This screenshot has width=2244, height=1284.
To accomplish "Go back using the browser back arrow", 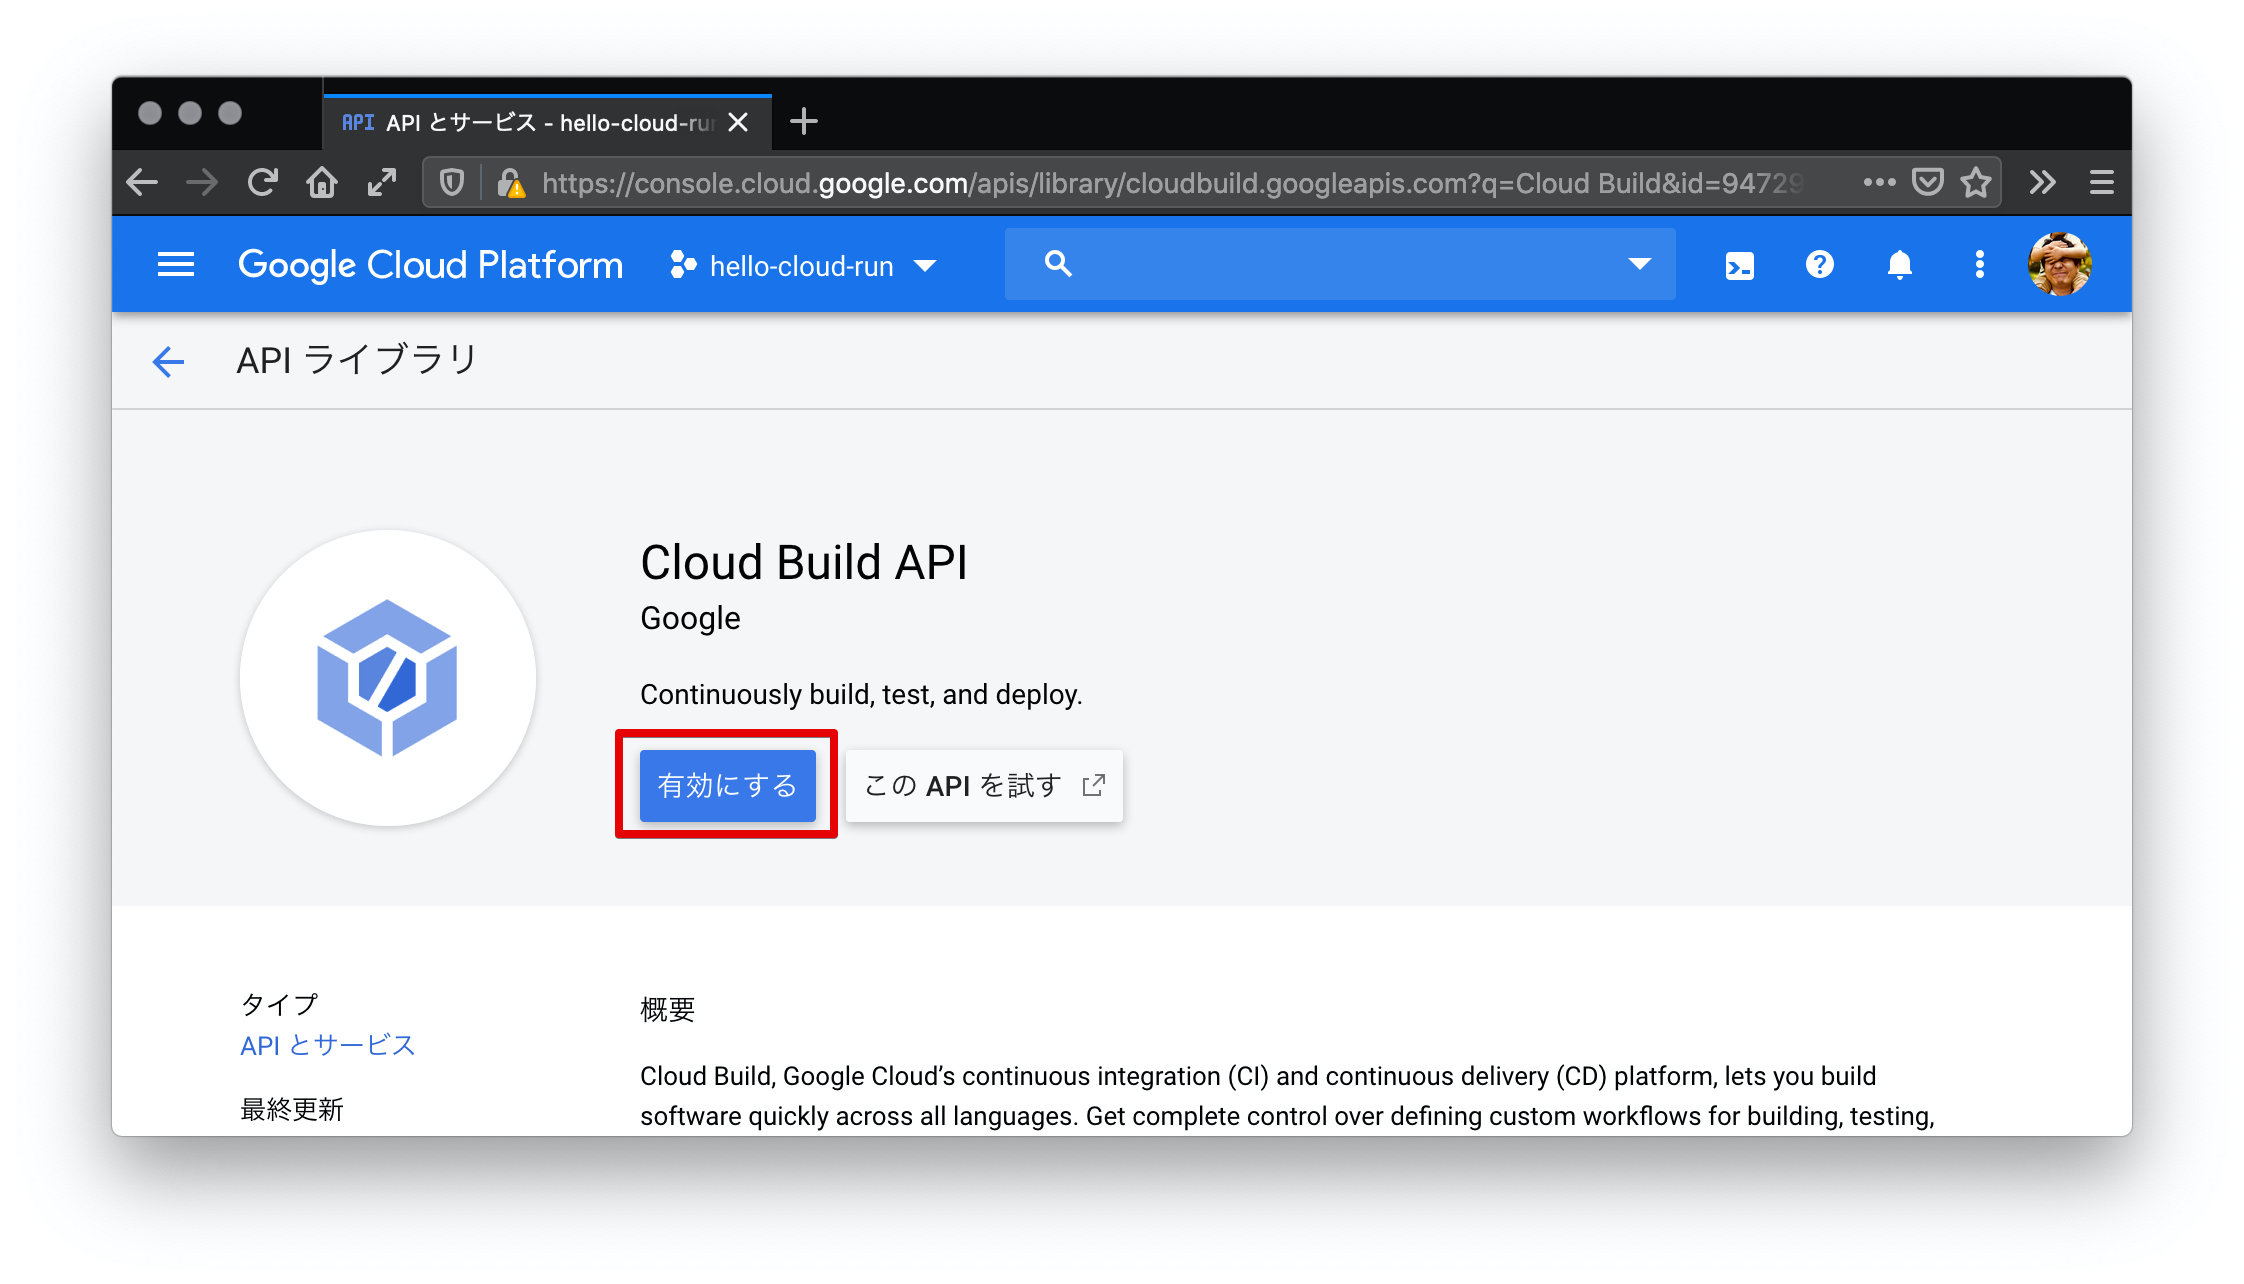I will pos(142,182).
